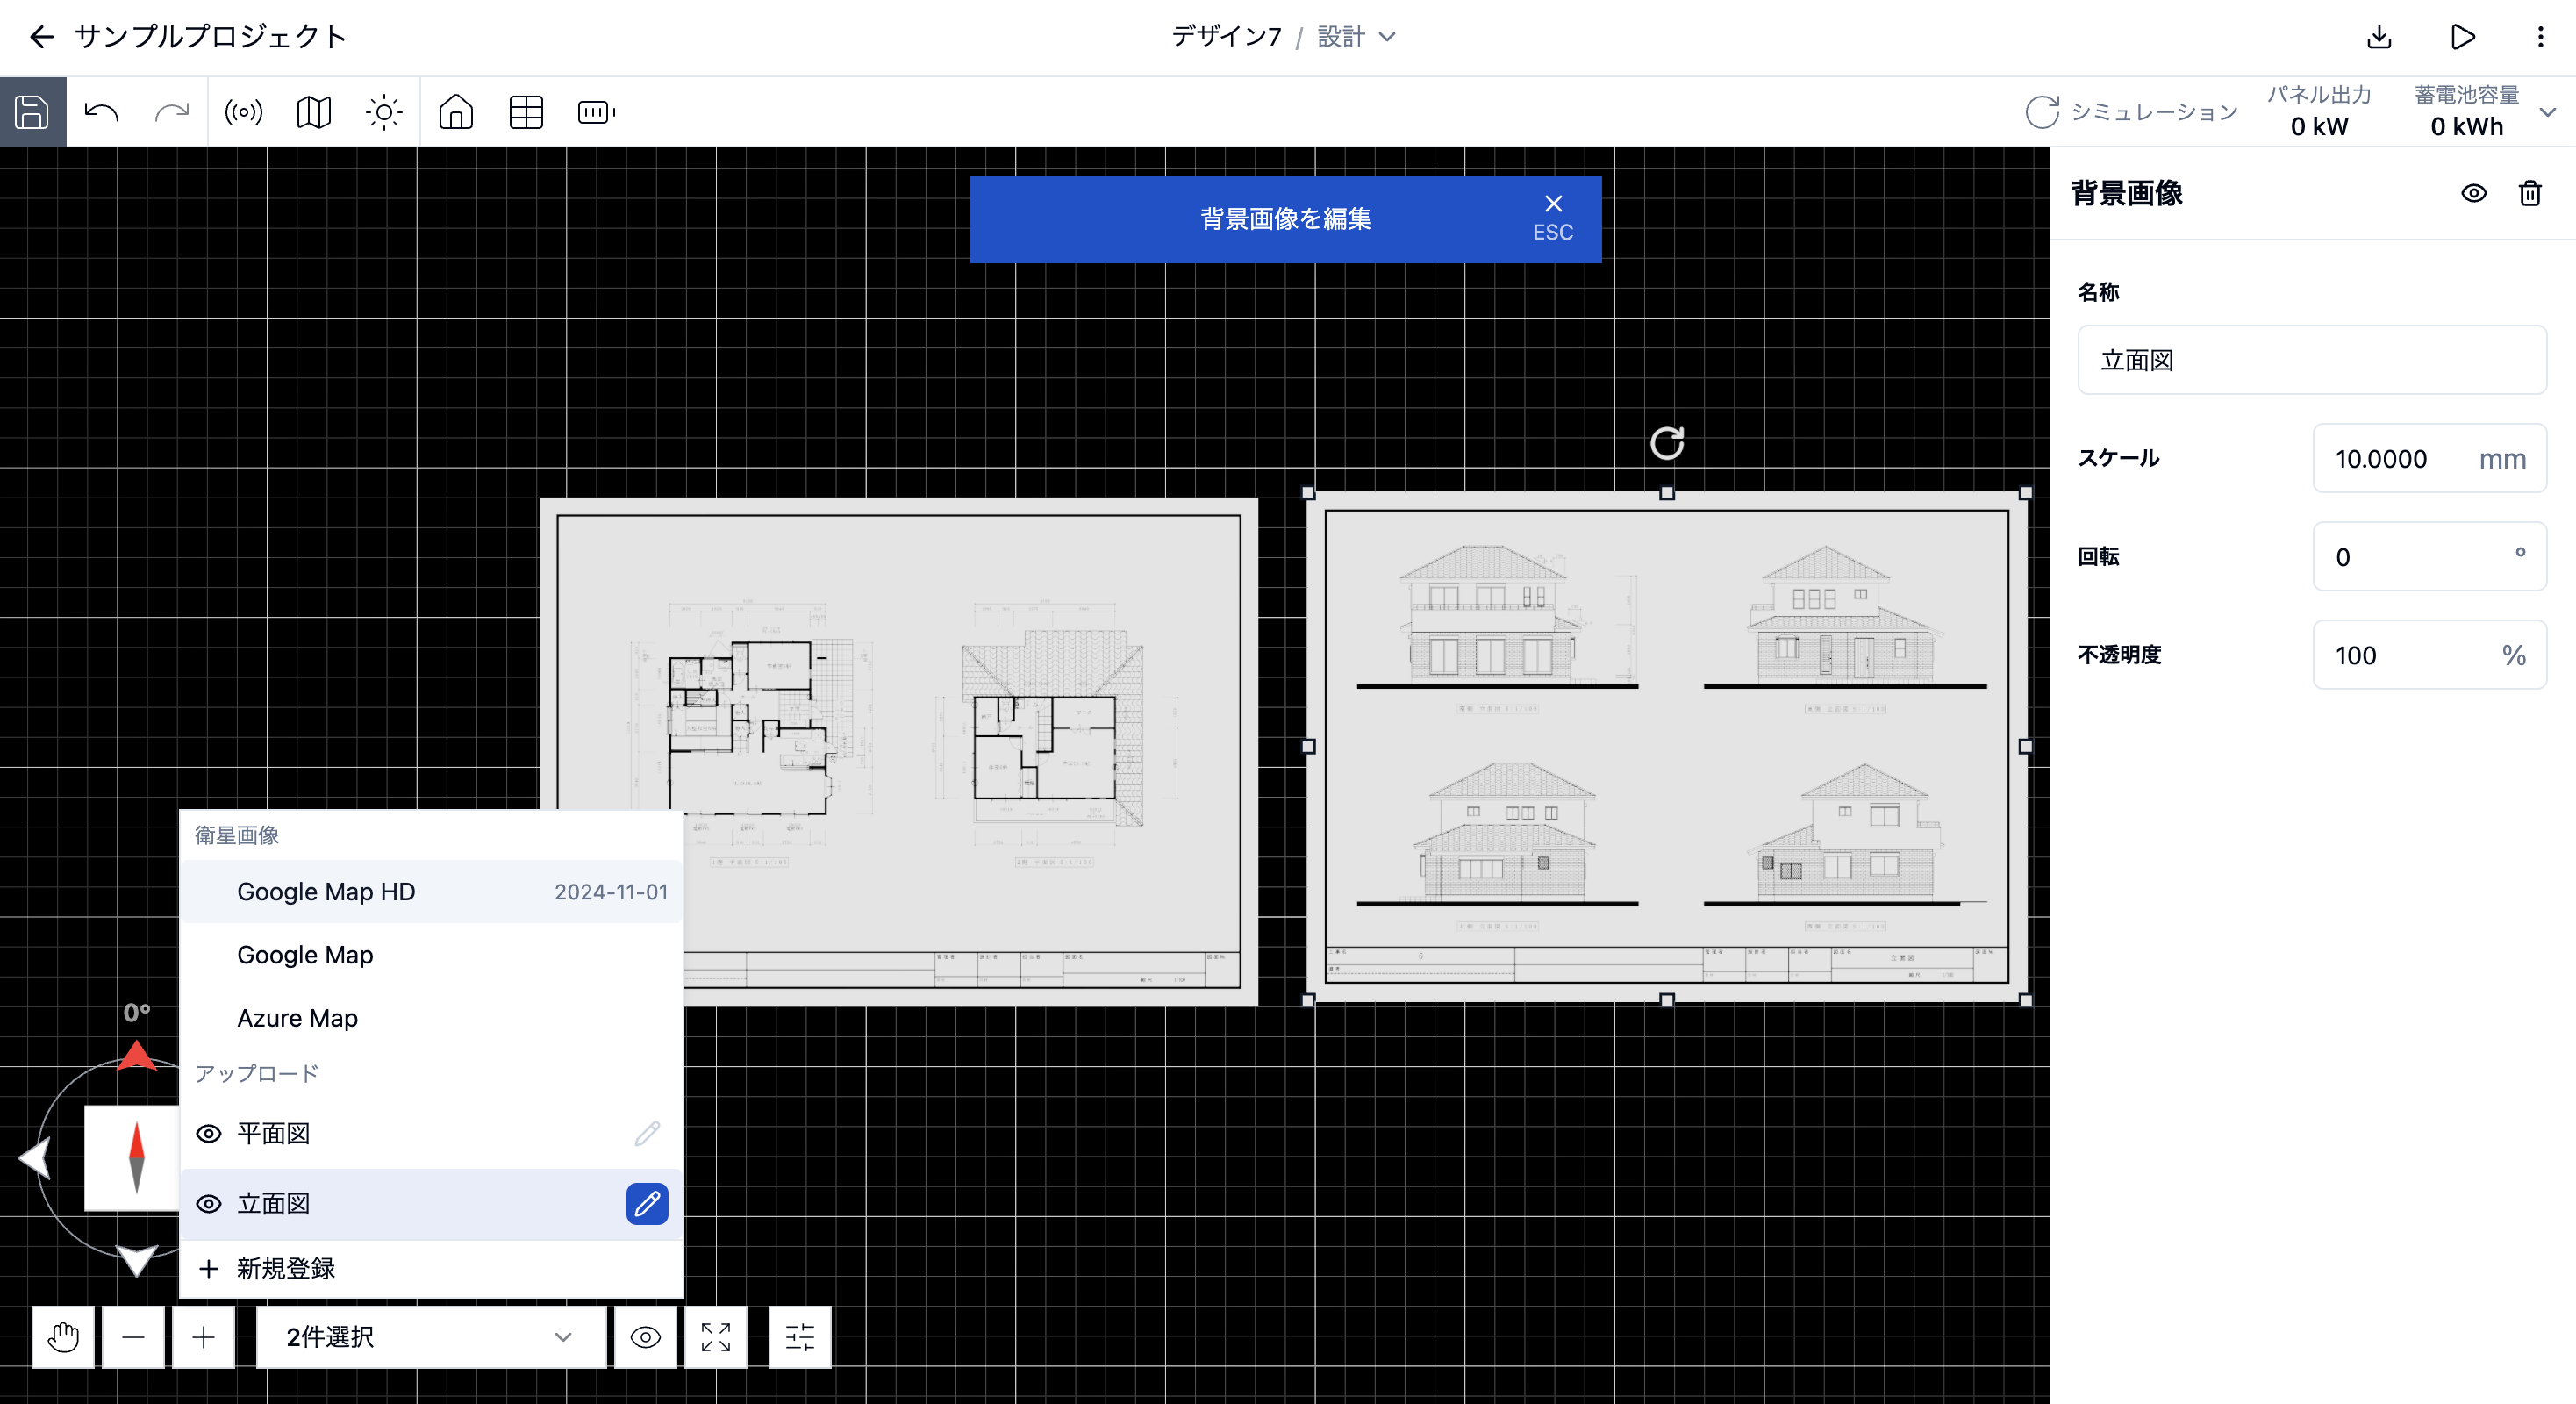Delete the background image with trash icon
The width and height of the screenshot is (2576, 1404).
(x=2530, y=193)
